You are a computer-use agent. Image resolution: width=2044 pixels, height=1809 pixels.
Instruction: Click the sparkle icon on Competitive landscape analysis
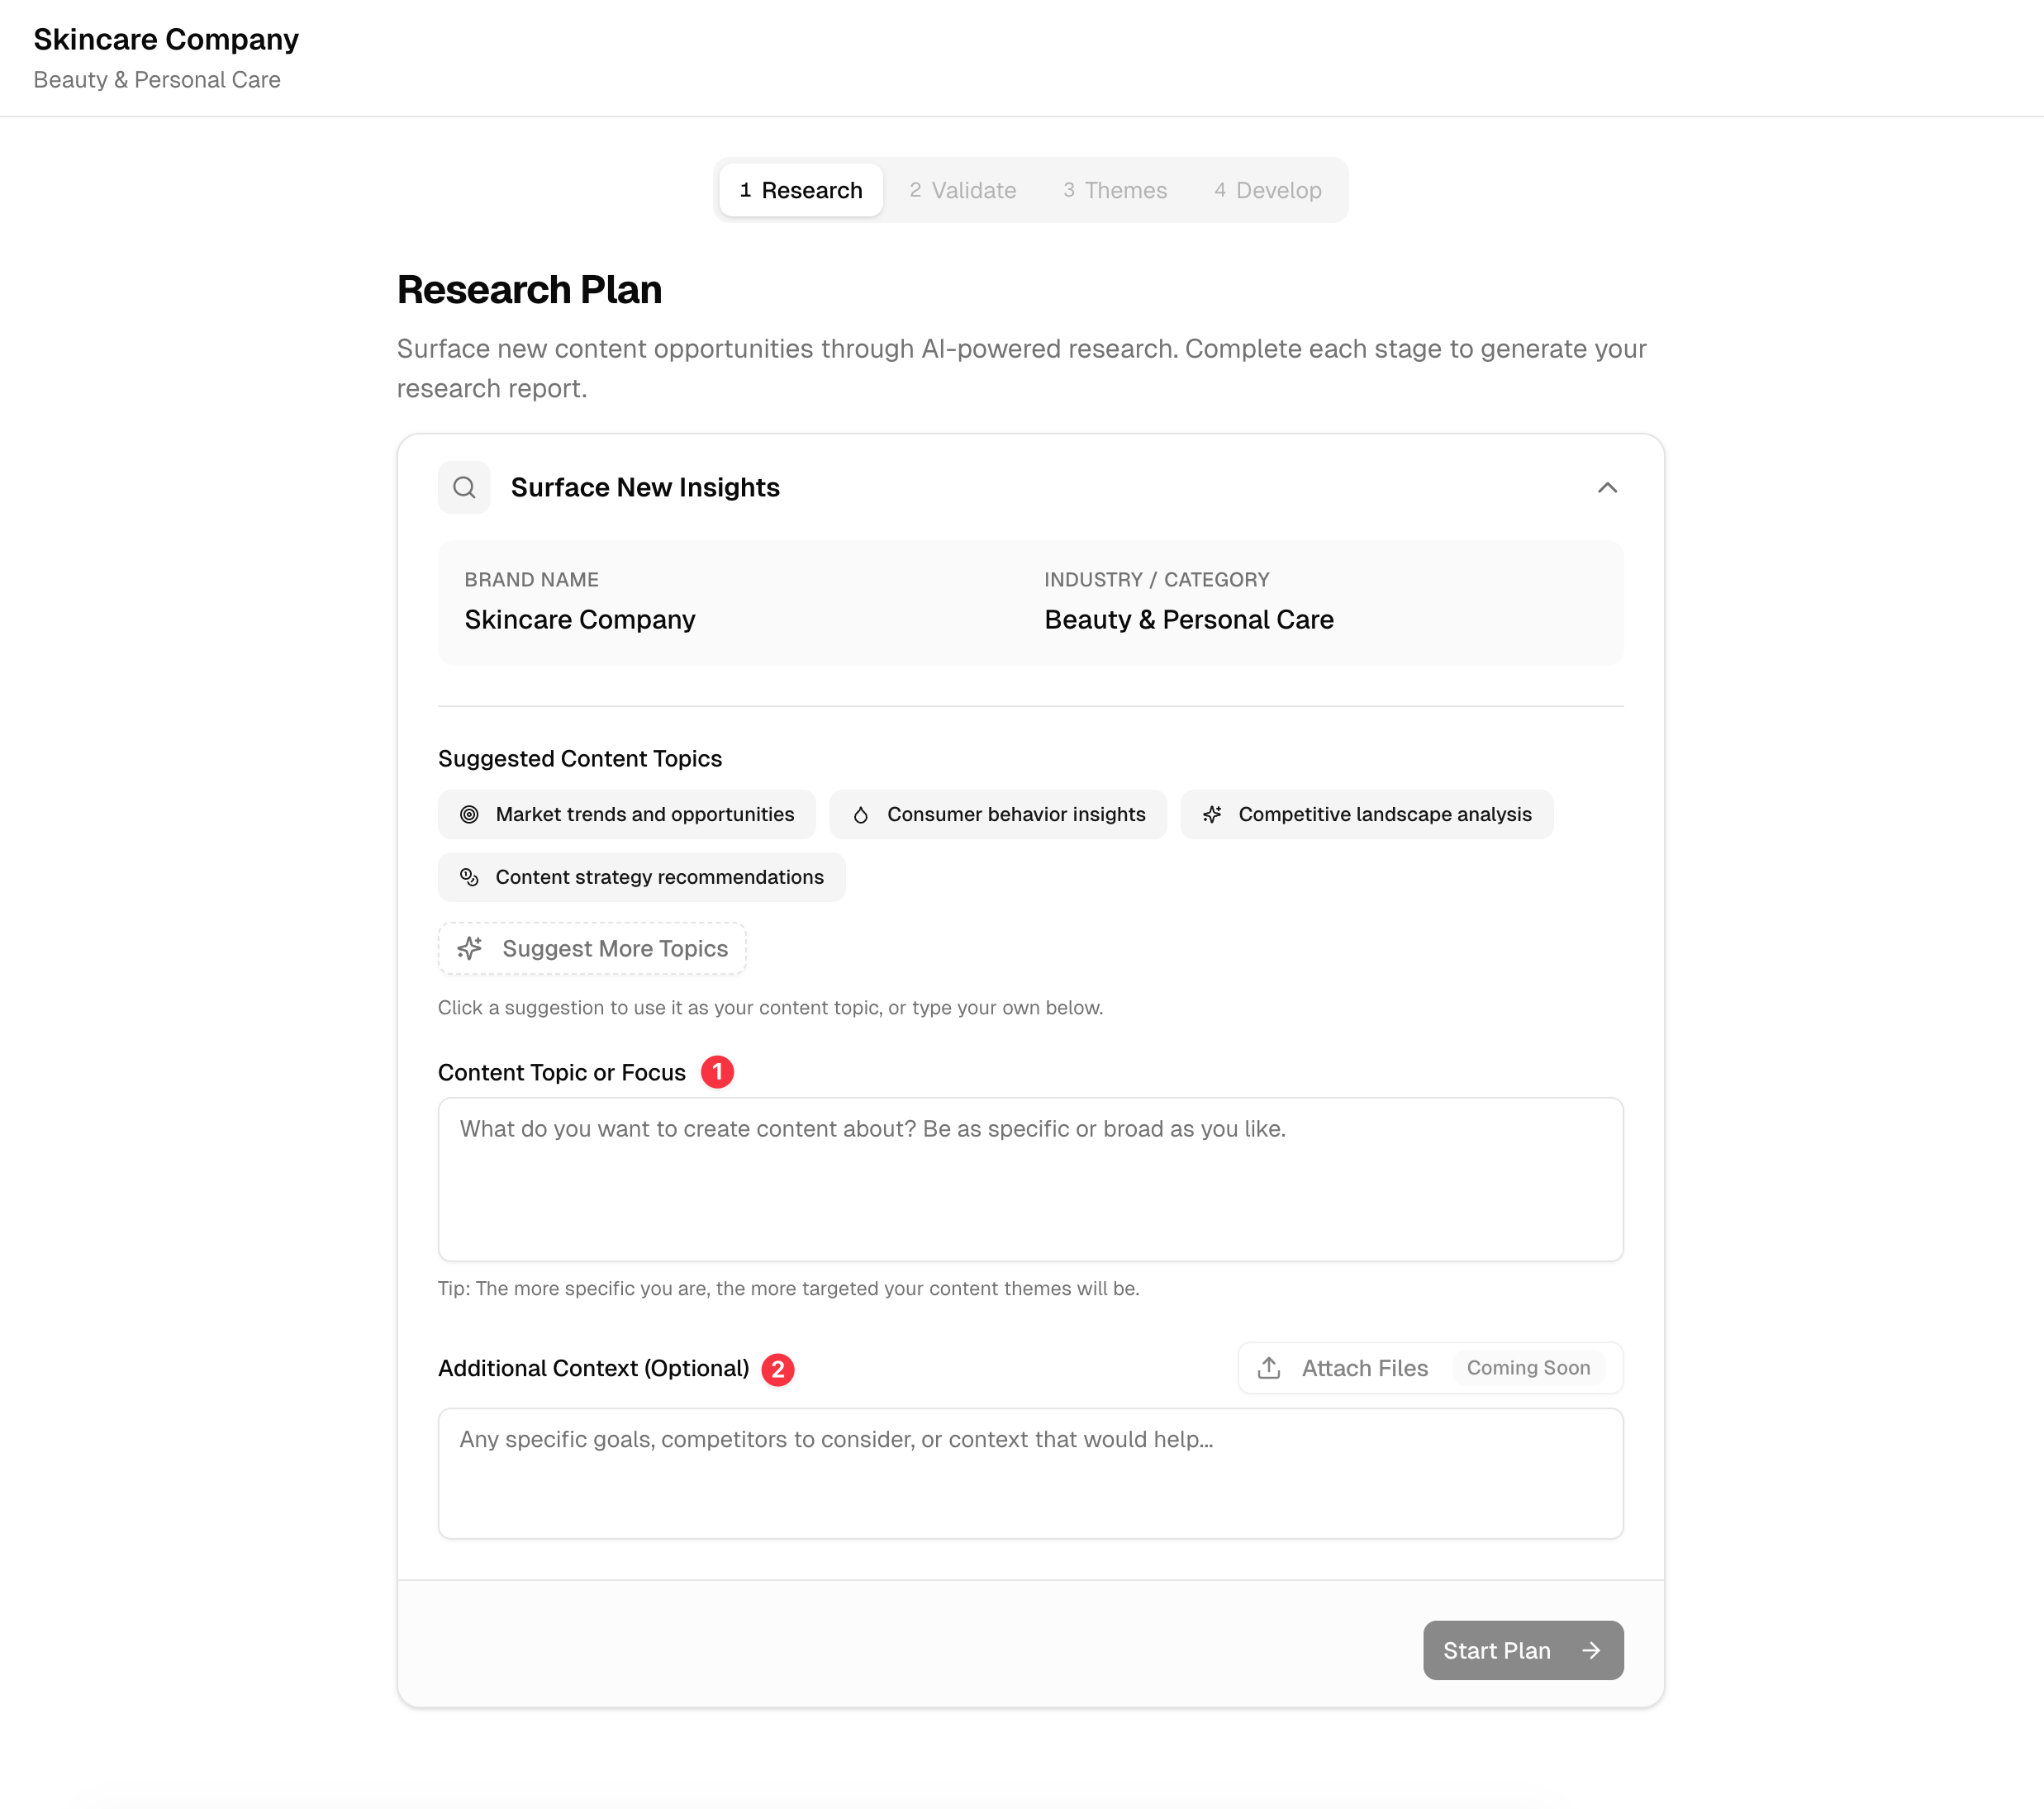(1213, 814)
